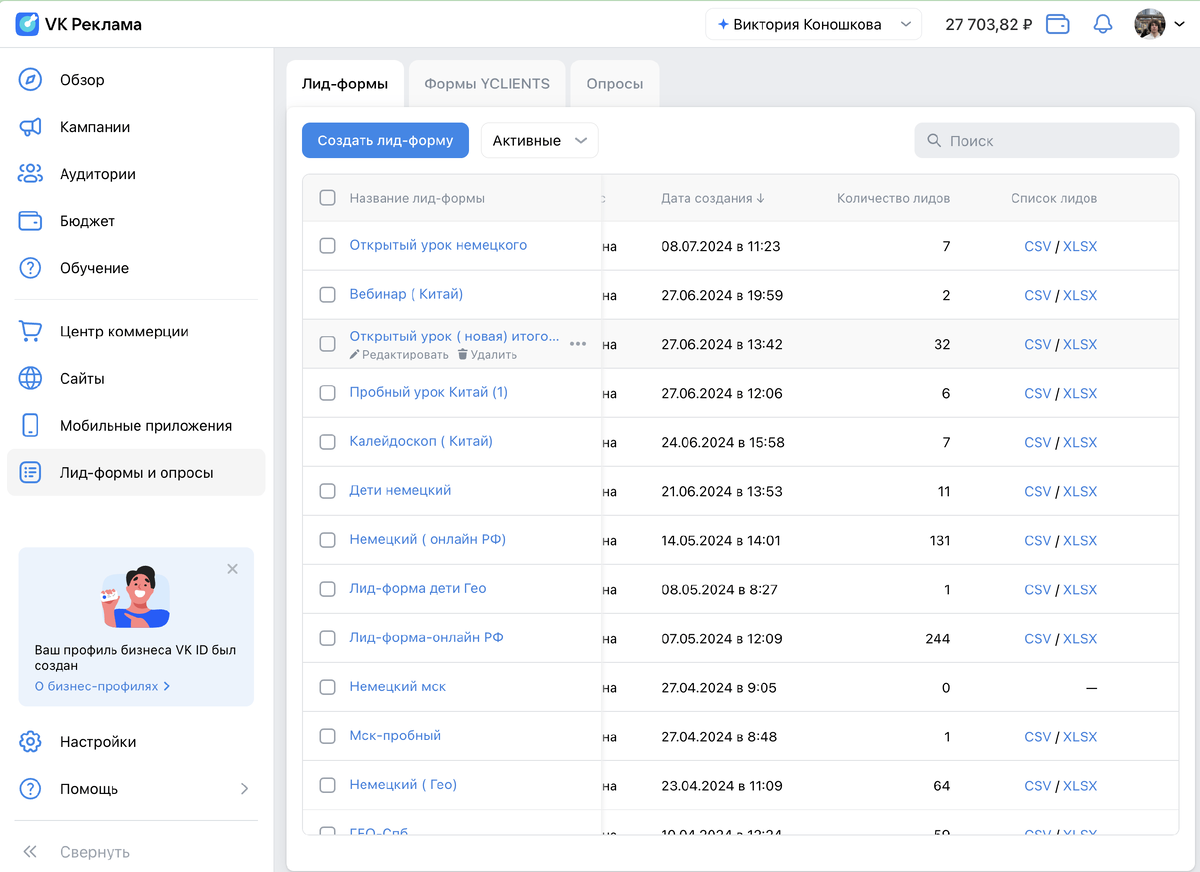Open the wallet icon in header
1200x872 pixels.
pos(1058,24)
